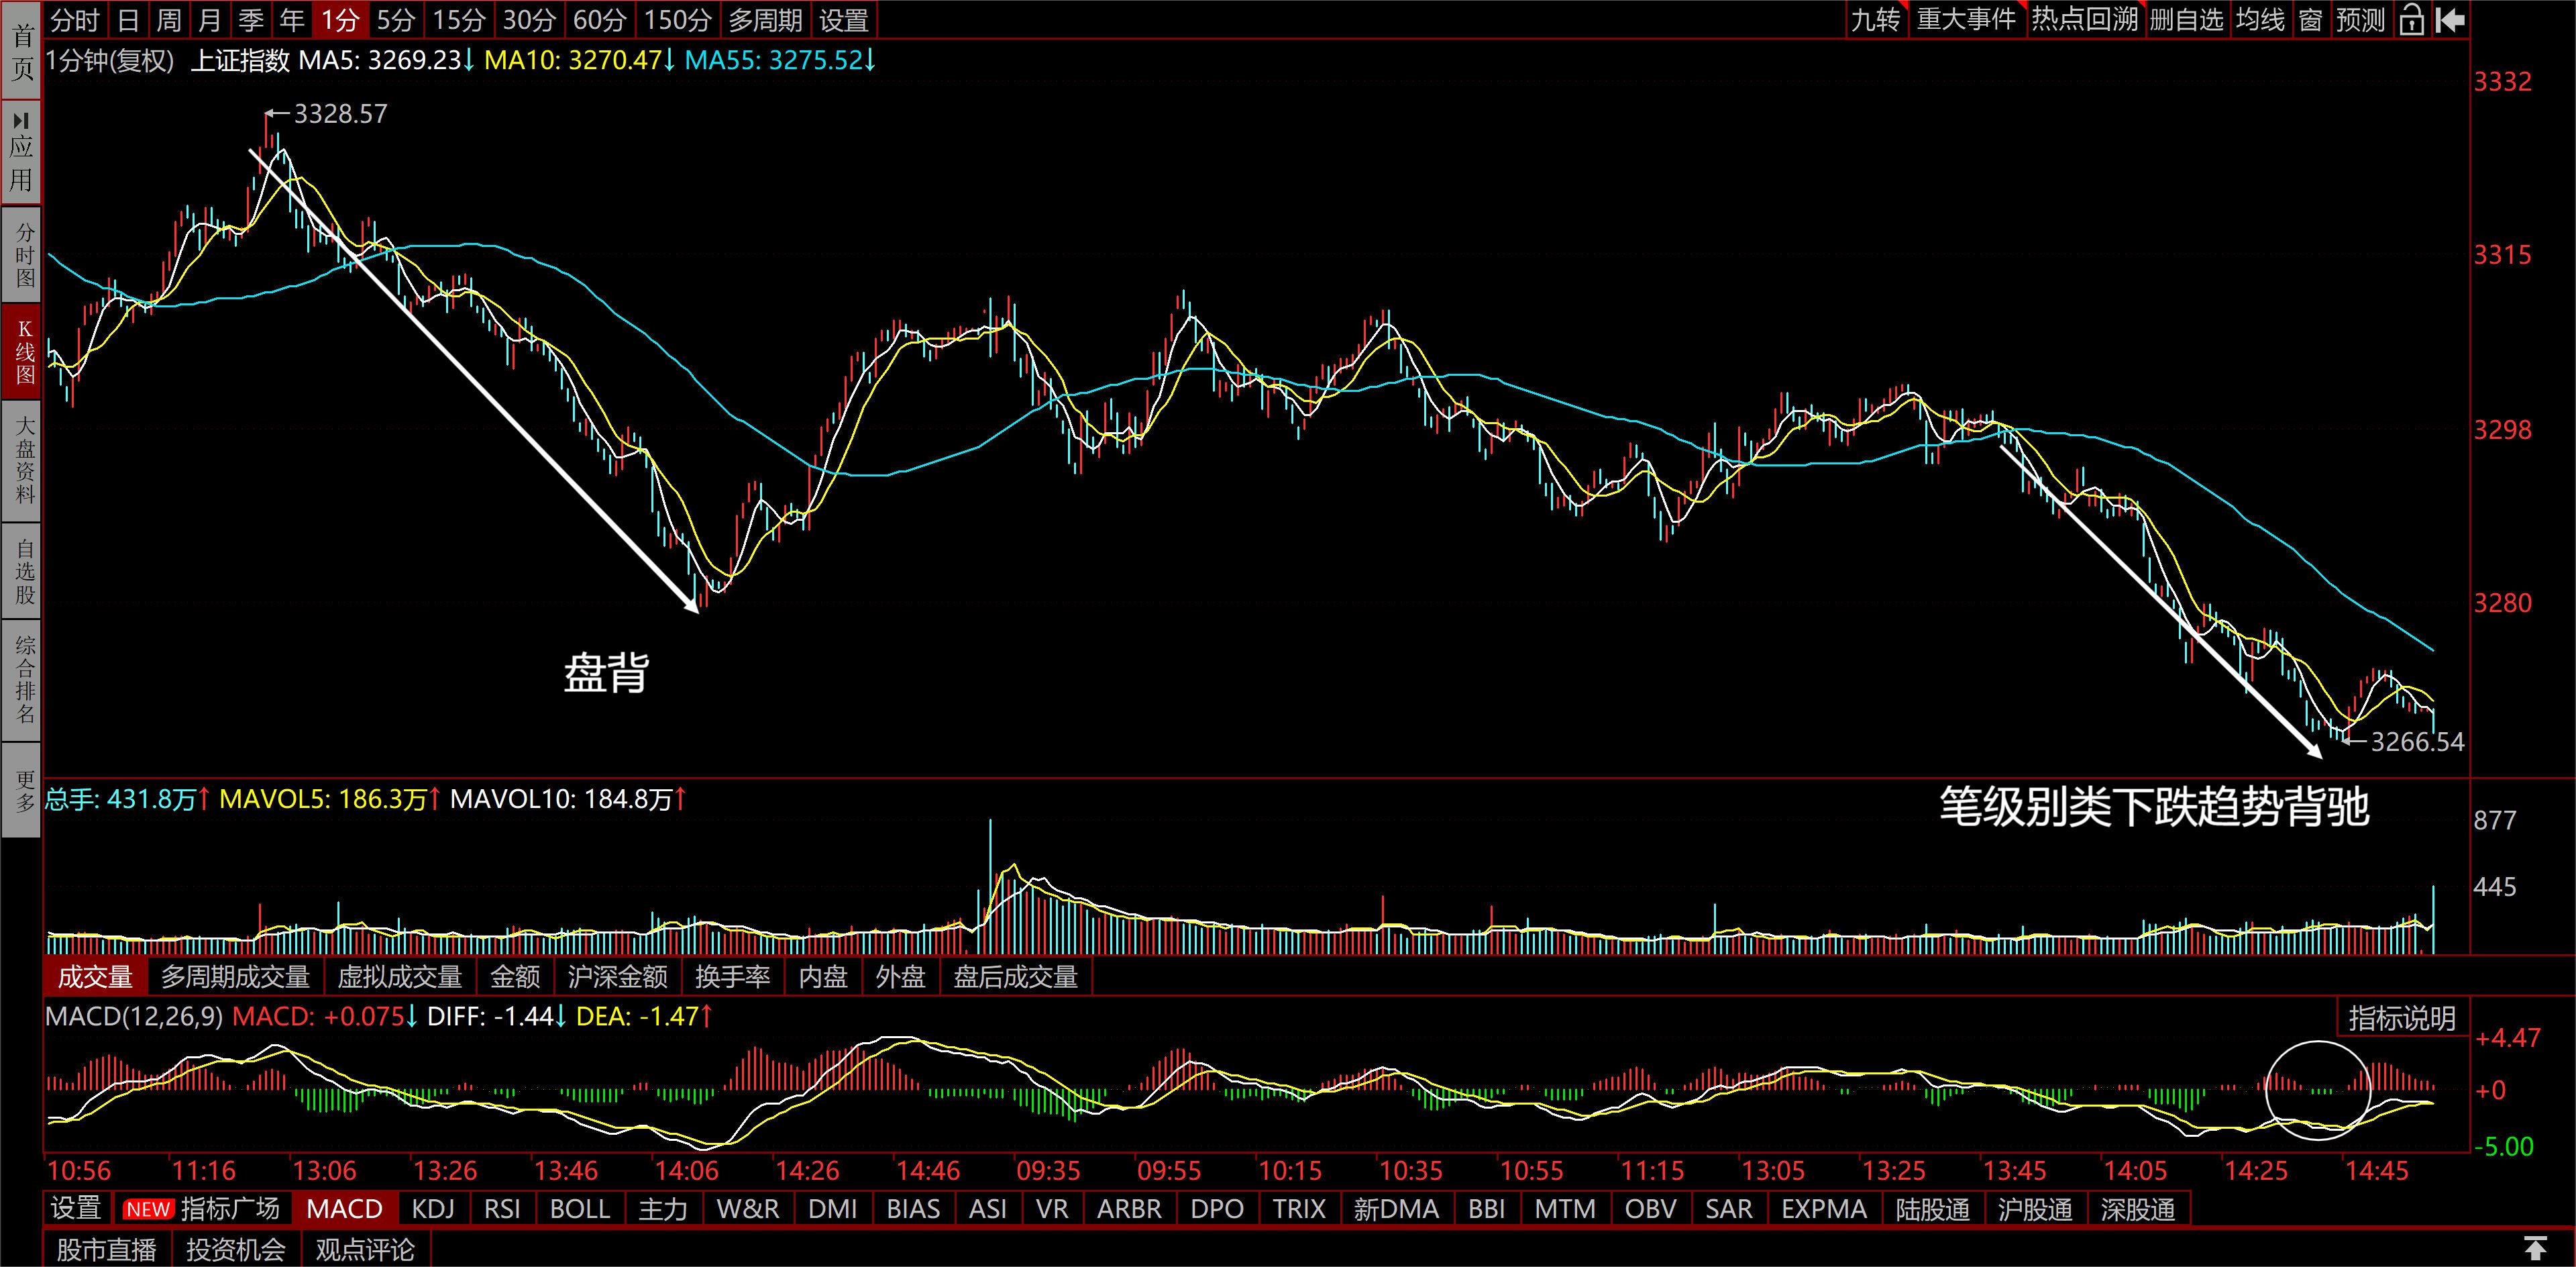Select the 1分 period tab
2576x1267 pixels.
(340, 20)
